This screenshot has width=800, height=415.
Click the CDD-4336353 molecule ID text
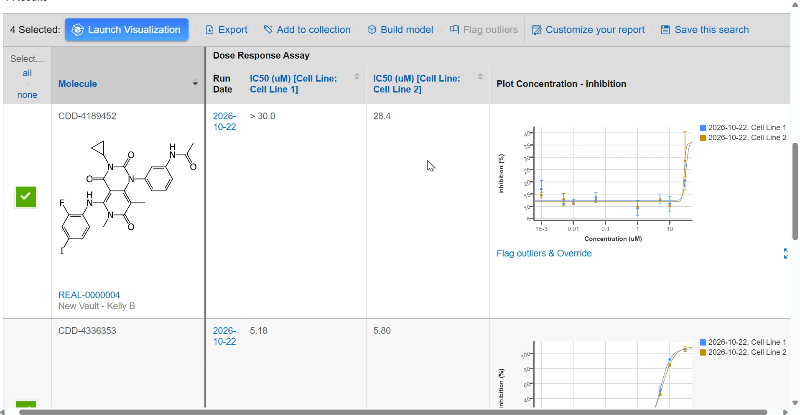pos(87,331)
